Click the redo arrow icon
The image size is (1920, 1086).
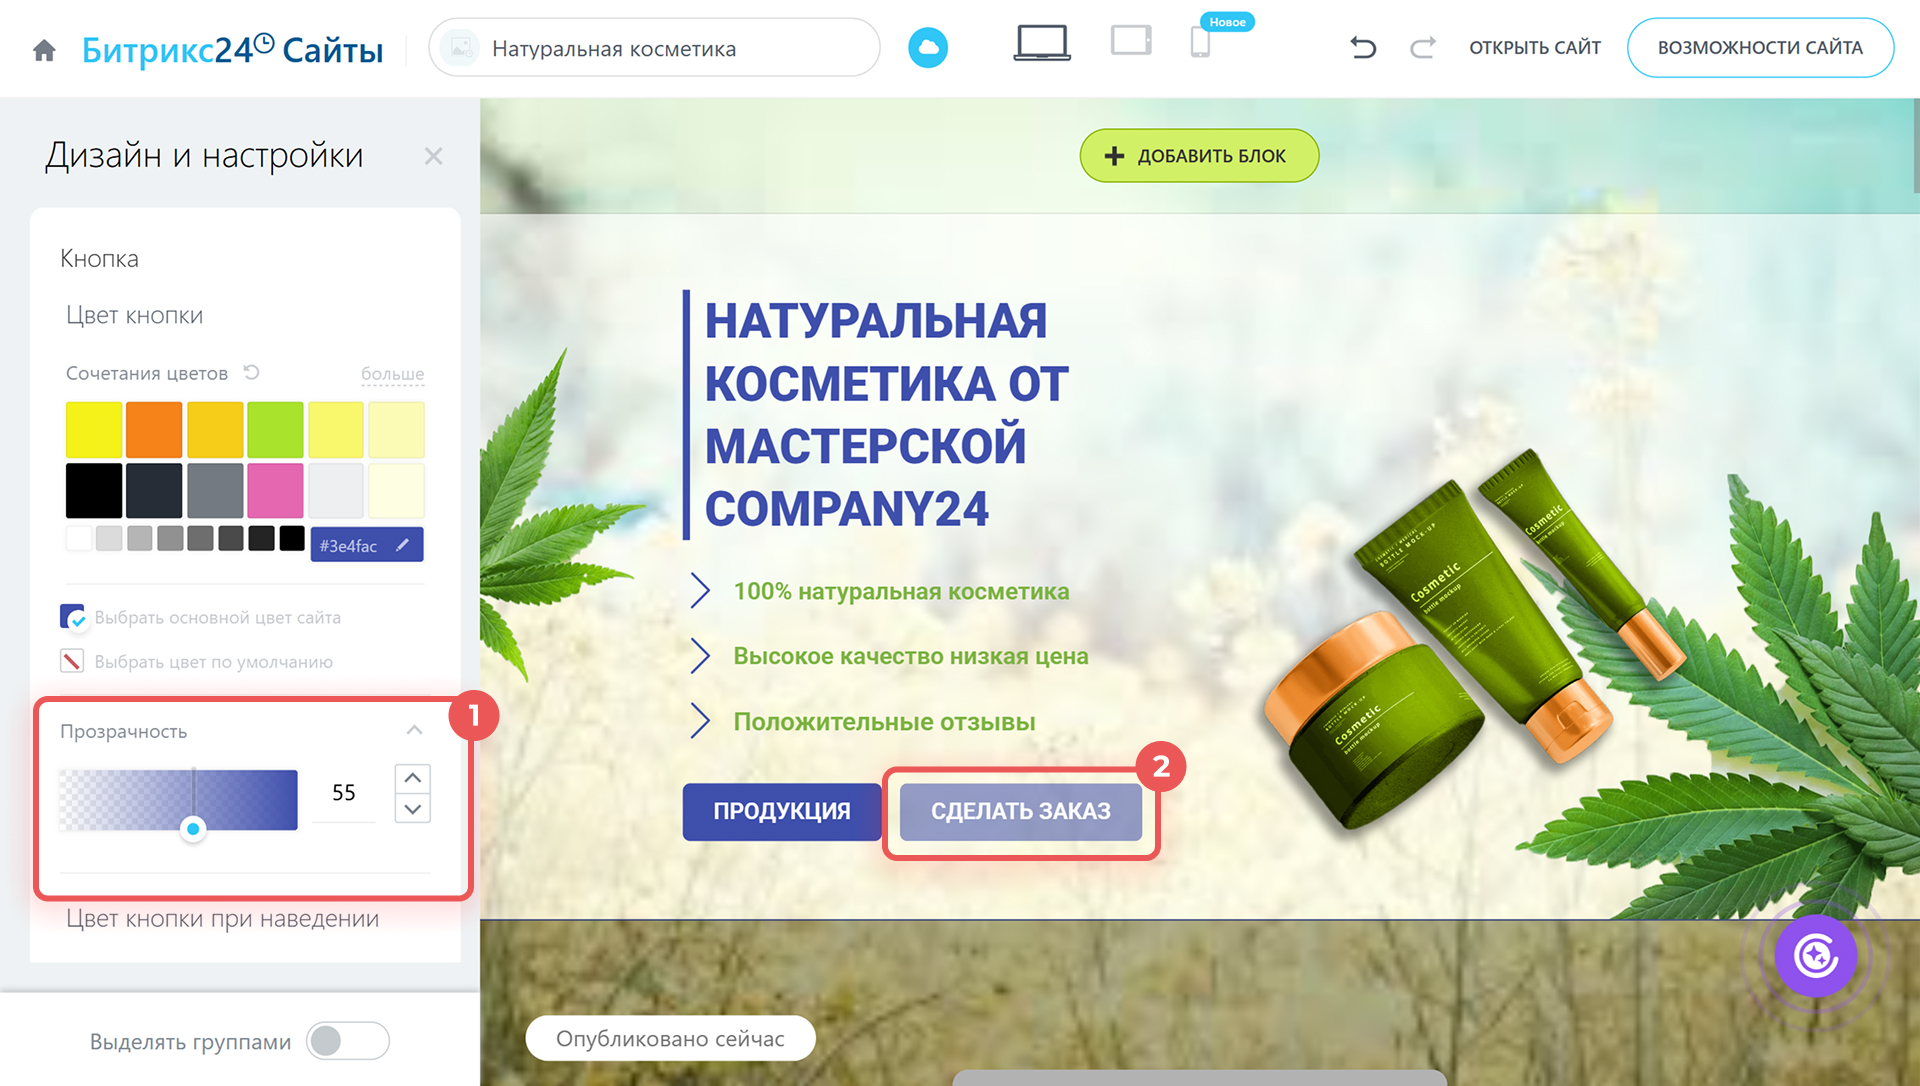(x=1422, y=47)
